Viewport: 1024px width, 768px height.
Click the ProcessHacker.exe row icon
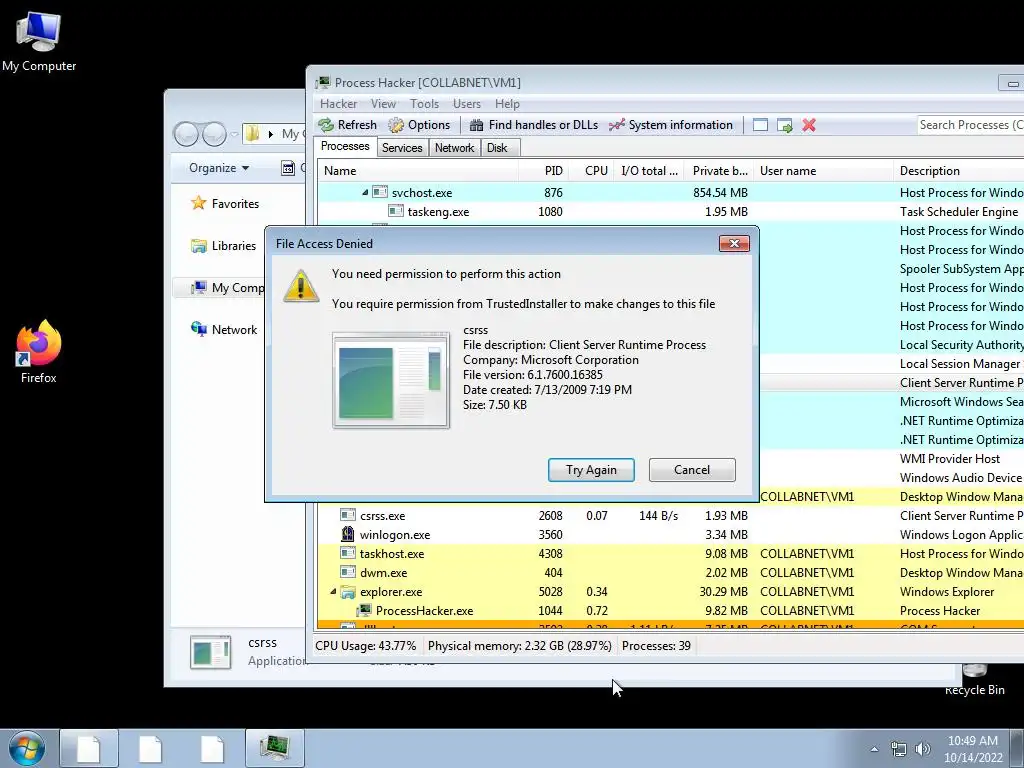364,611
